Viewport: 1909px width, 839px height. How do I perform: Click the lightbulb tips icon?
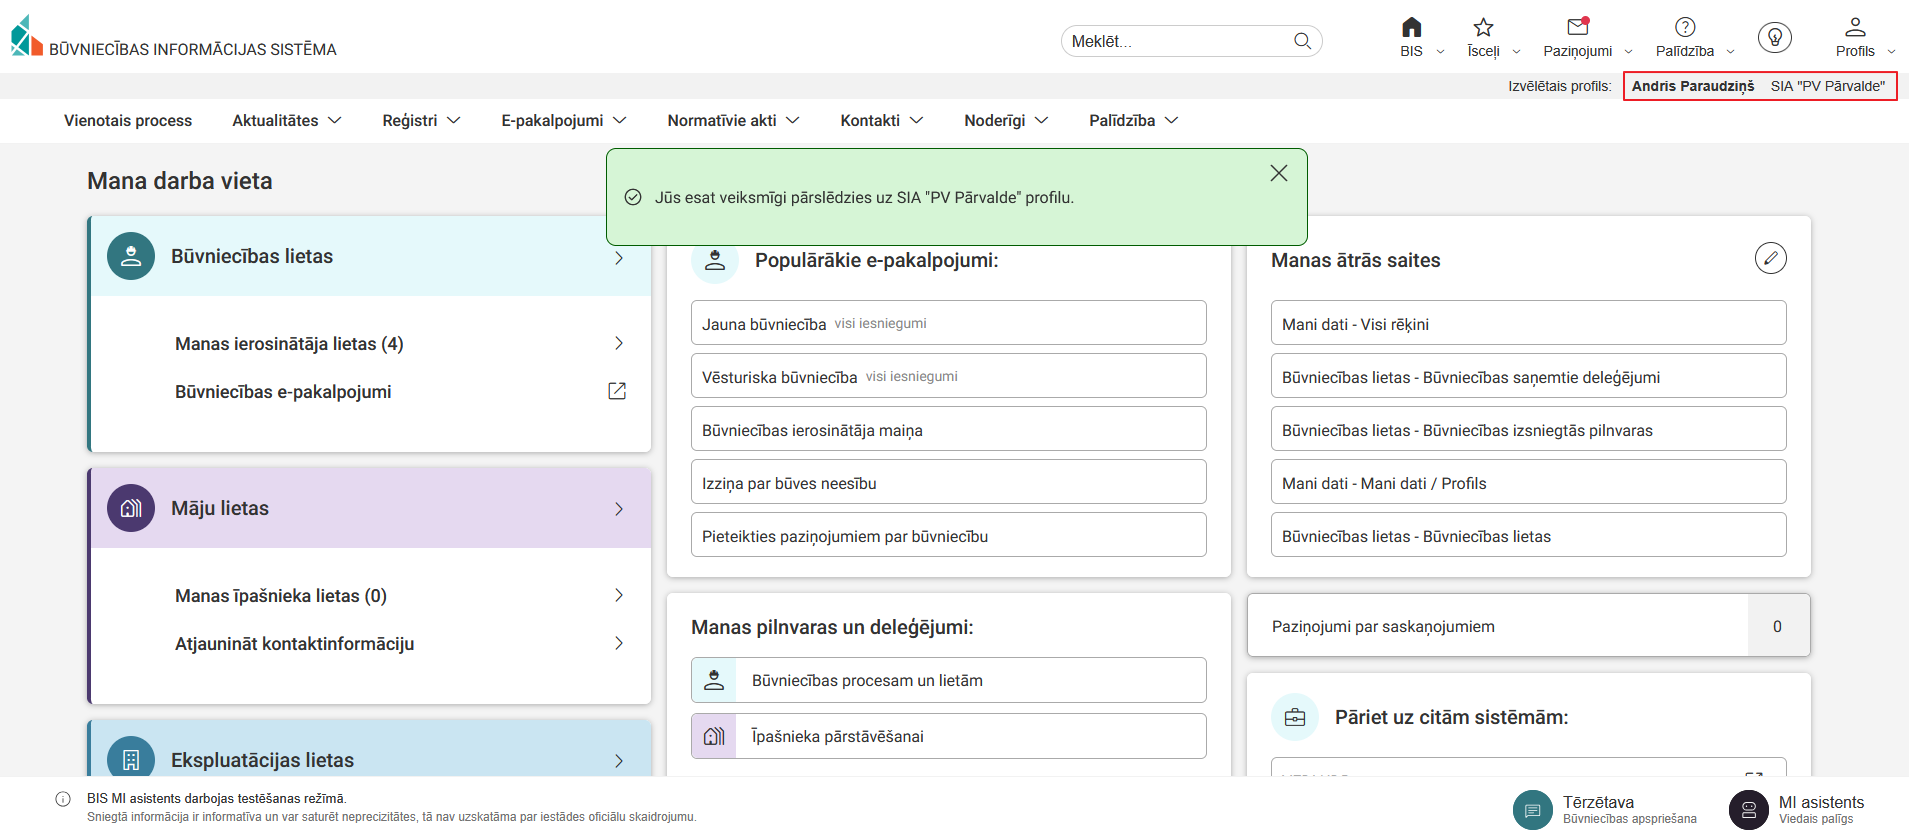pos(1774,38)
